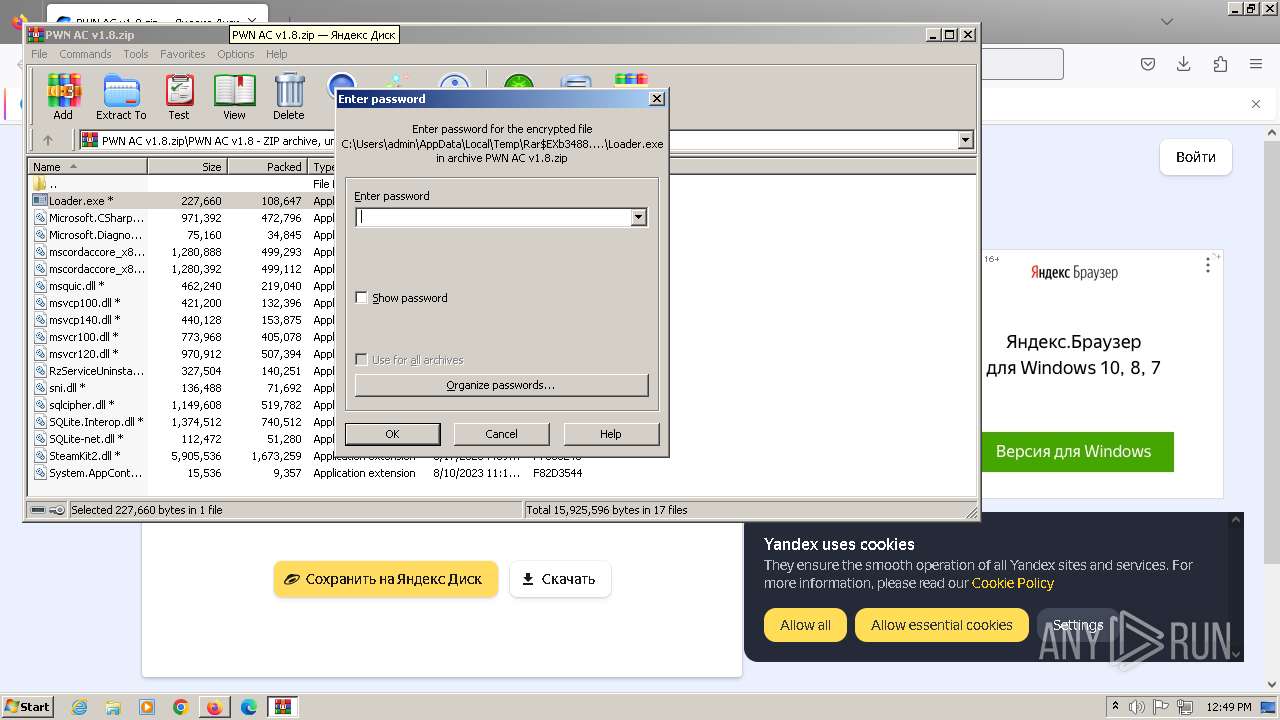
Task: Show hidden system tray icons
Action: tap(1115, 707)
